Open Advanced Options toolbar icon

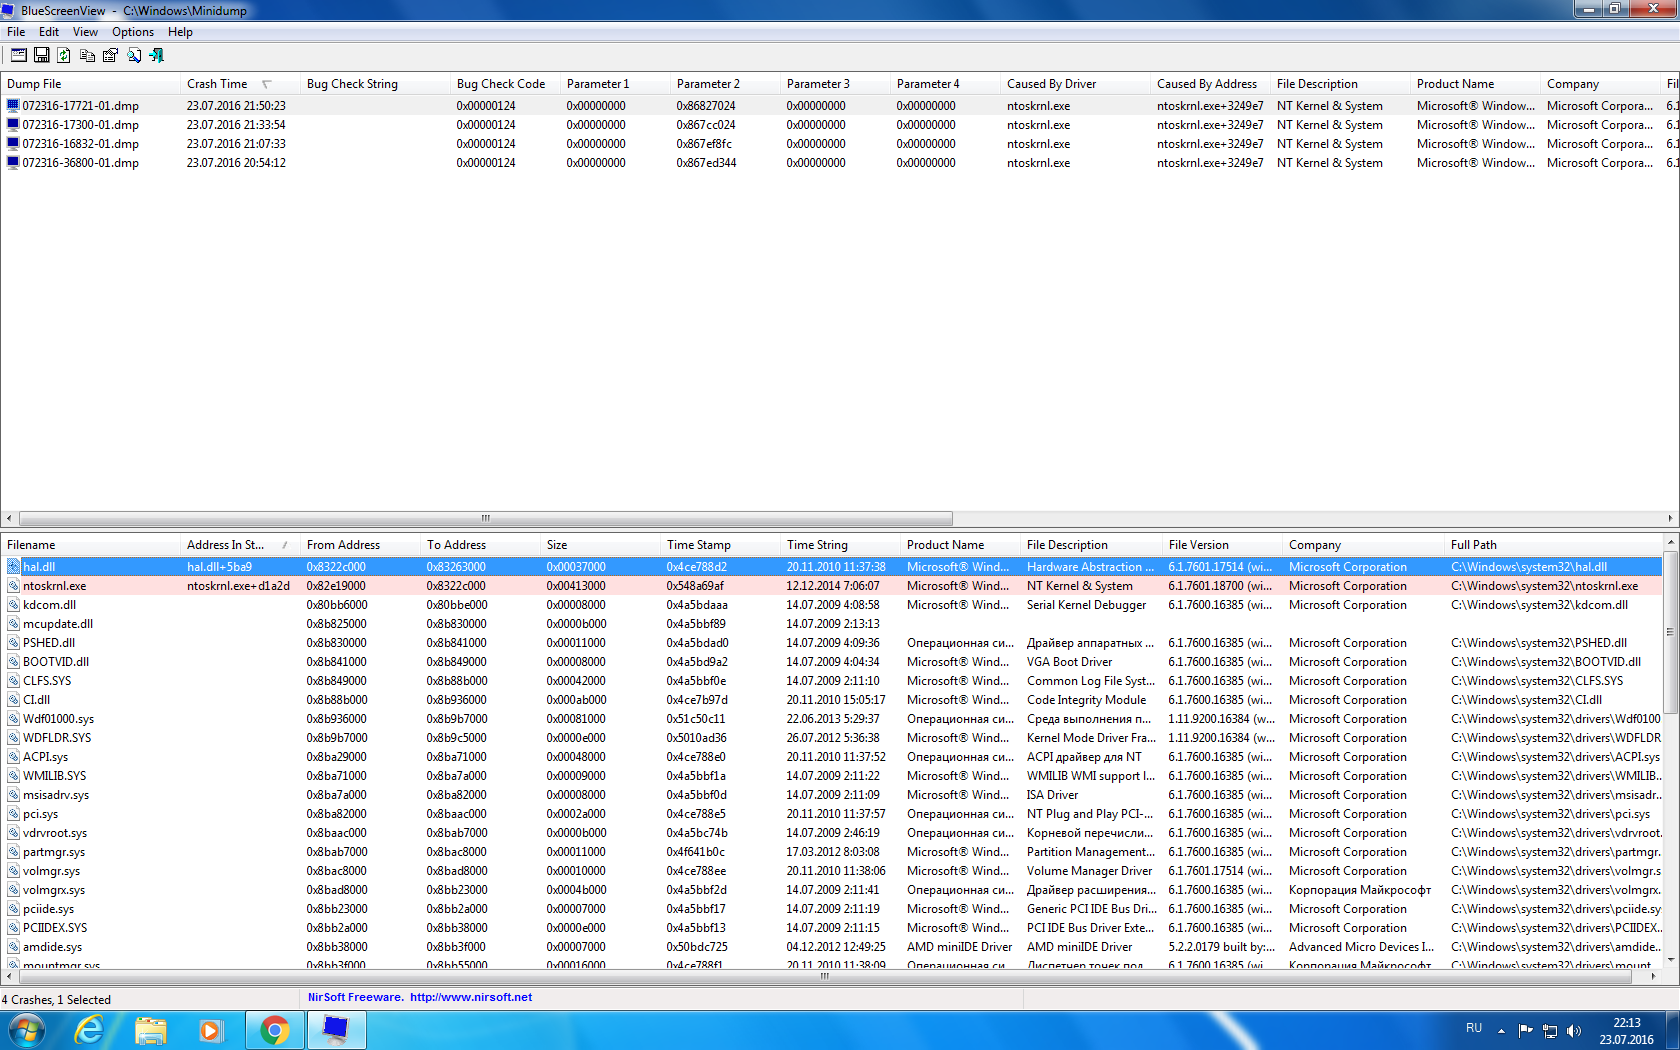[19, 55]
